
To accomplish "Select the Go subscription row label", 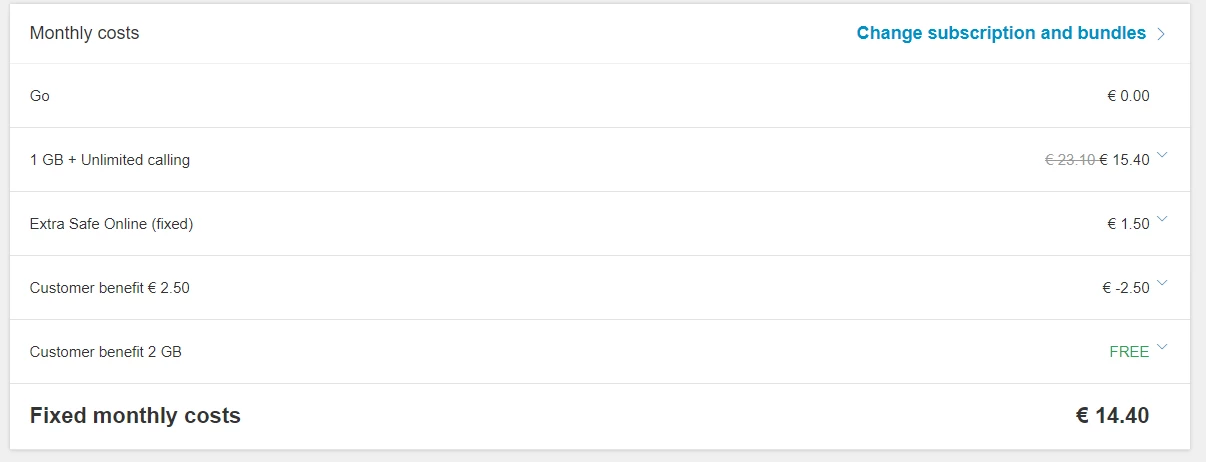I will click(x=40, y=96).
